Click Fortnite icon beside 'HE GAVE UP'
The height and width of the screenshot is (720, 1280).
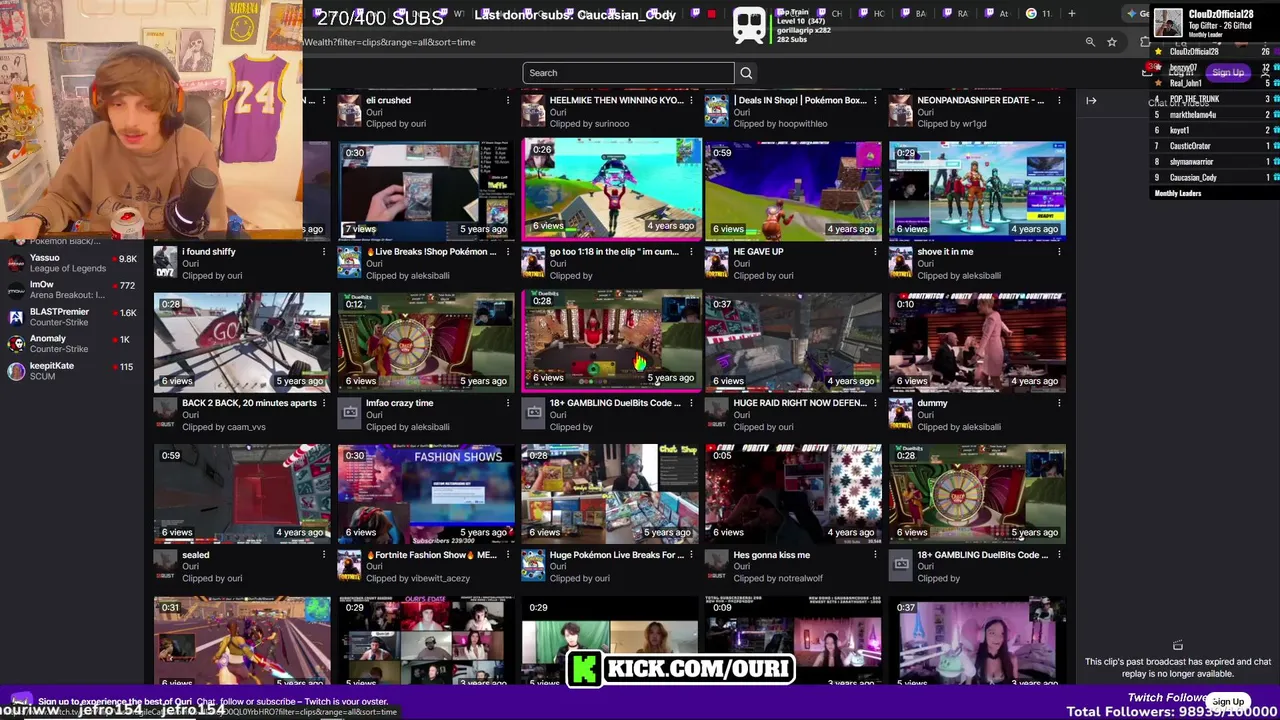(717, 264)
